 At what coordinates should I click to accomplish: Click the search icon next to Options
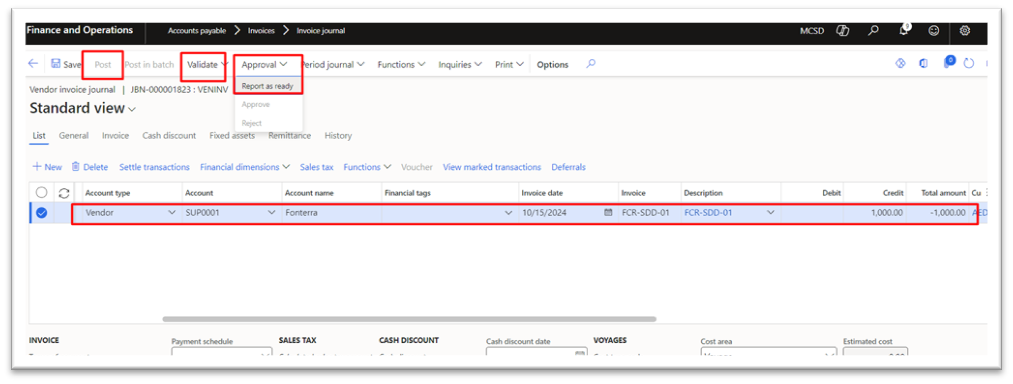click(x=590, y=63)
